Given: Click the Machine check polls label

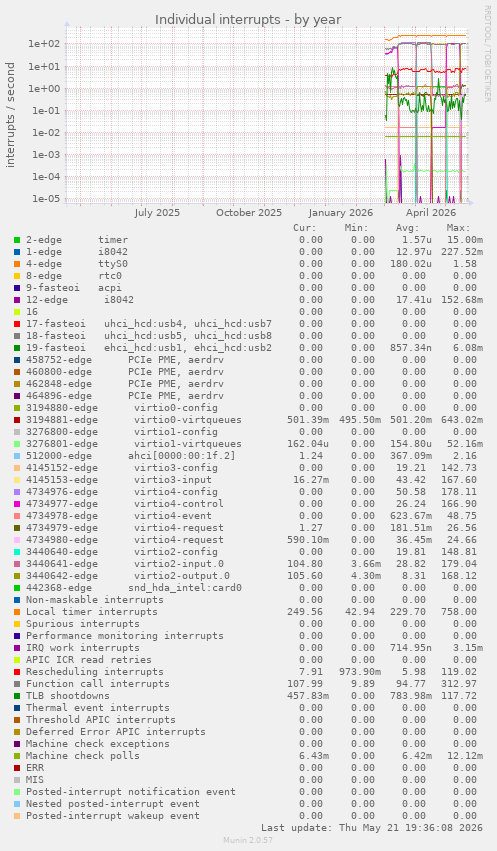Looking at the screenshot, I should click(x=82, y=755).
